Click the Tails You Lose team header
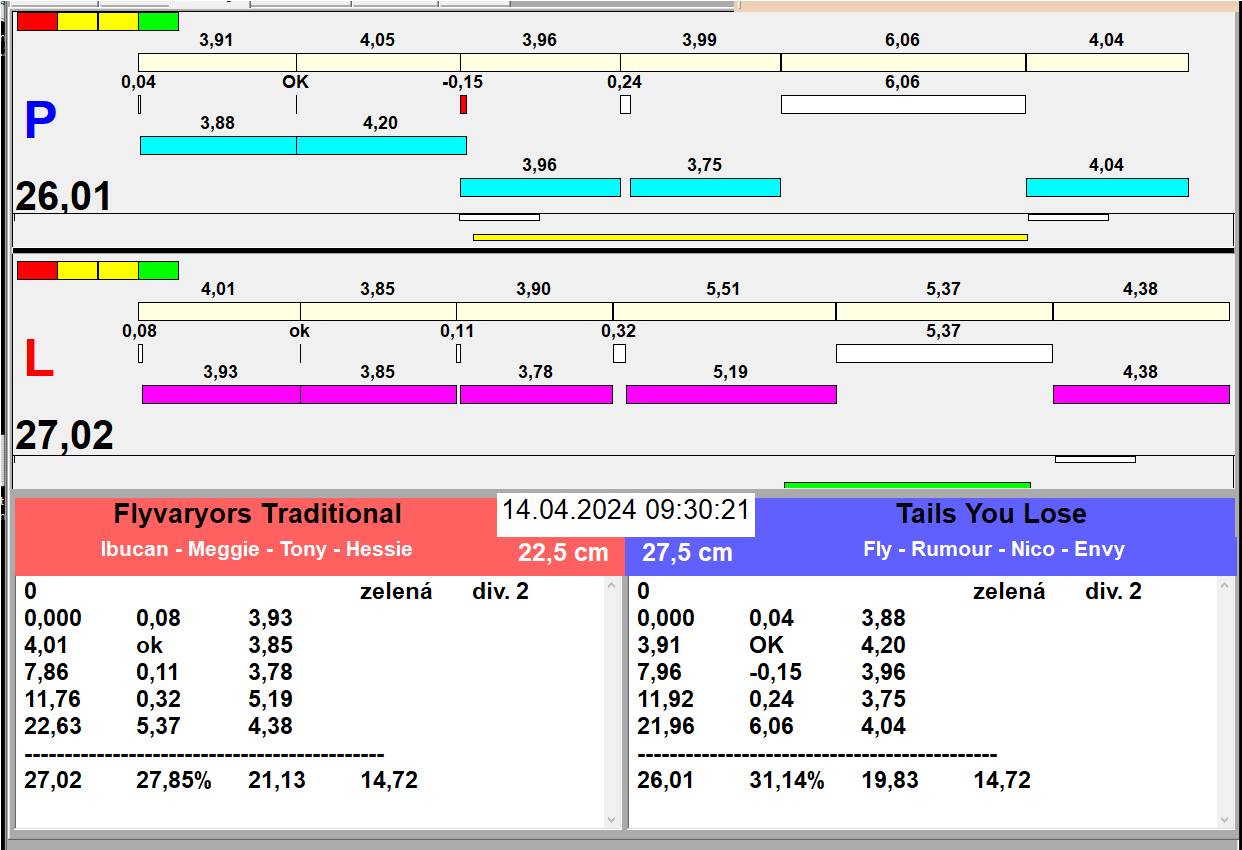Screen dimensions: 1242x850 991,514
